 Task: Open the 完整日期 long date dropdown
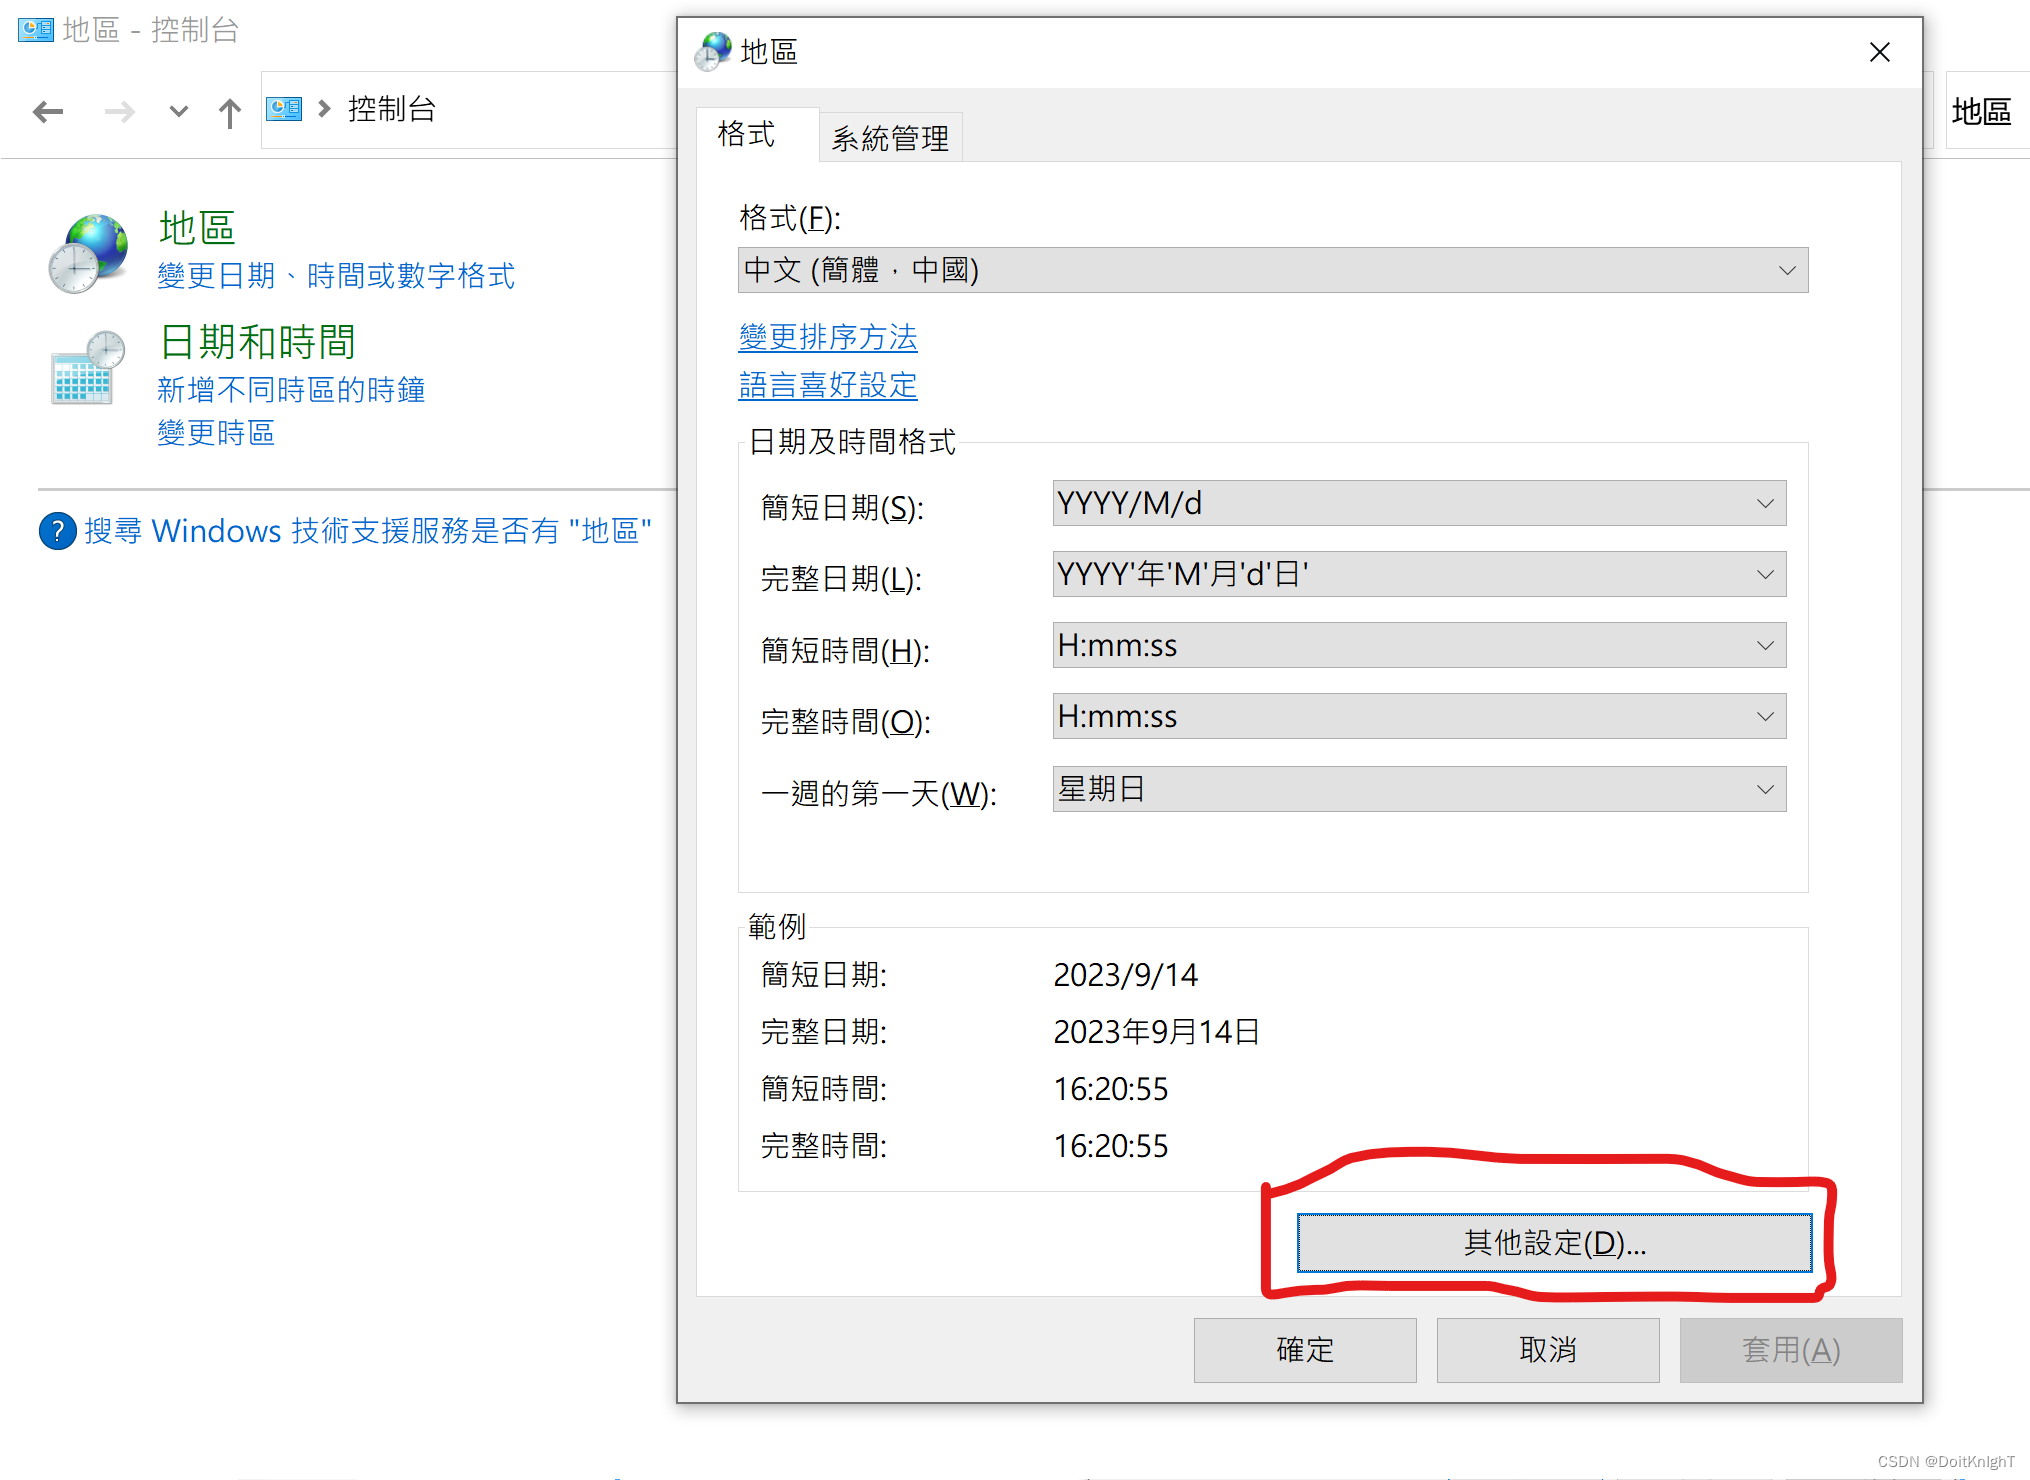pyautogui.click(x=1418, y=574)
